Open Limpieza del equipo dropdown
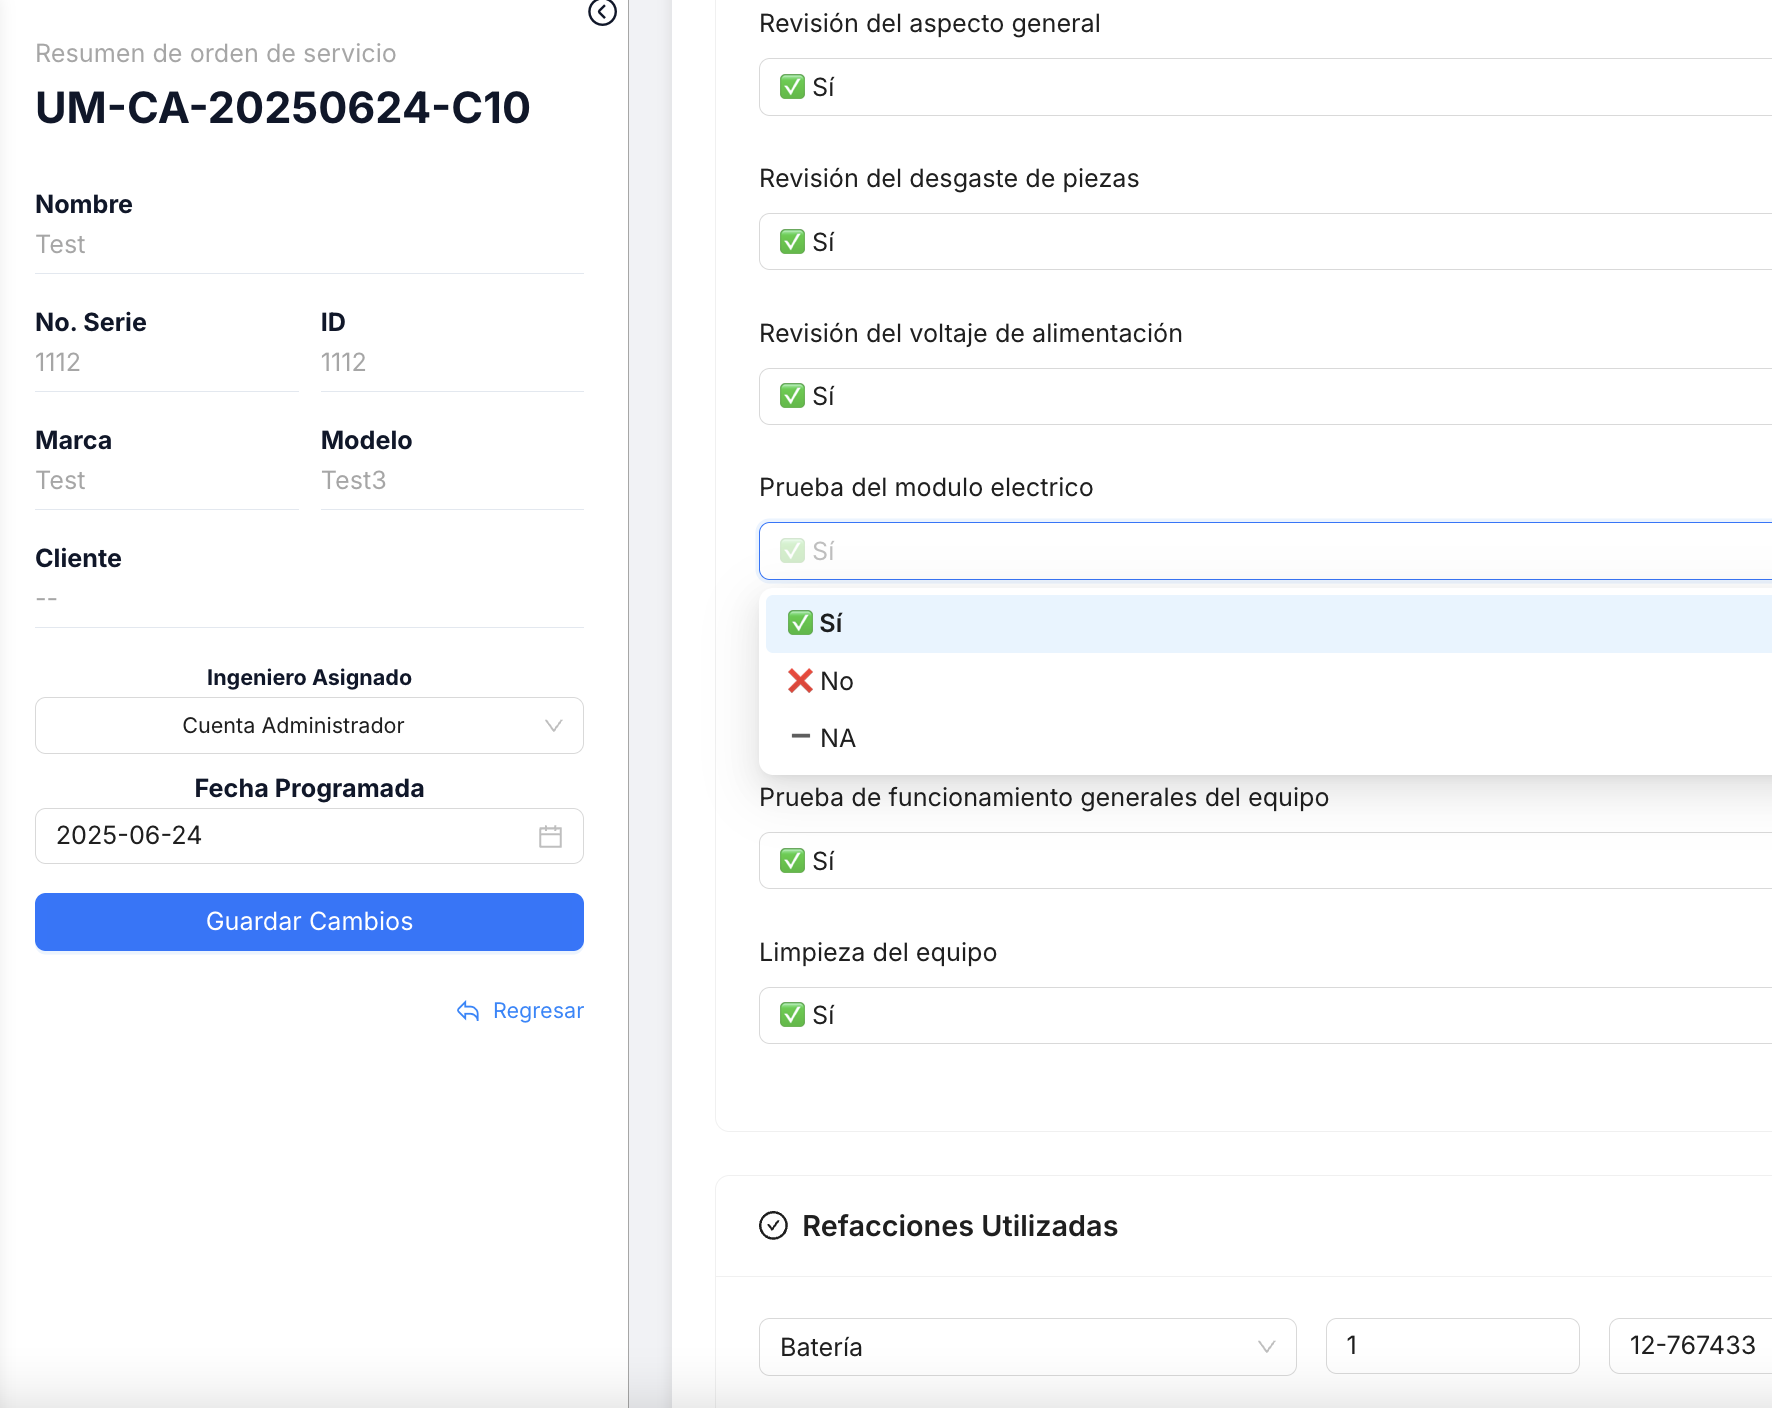The height and width of the screenshot is (1408, 1772). point(1260,1015)
